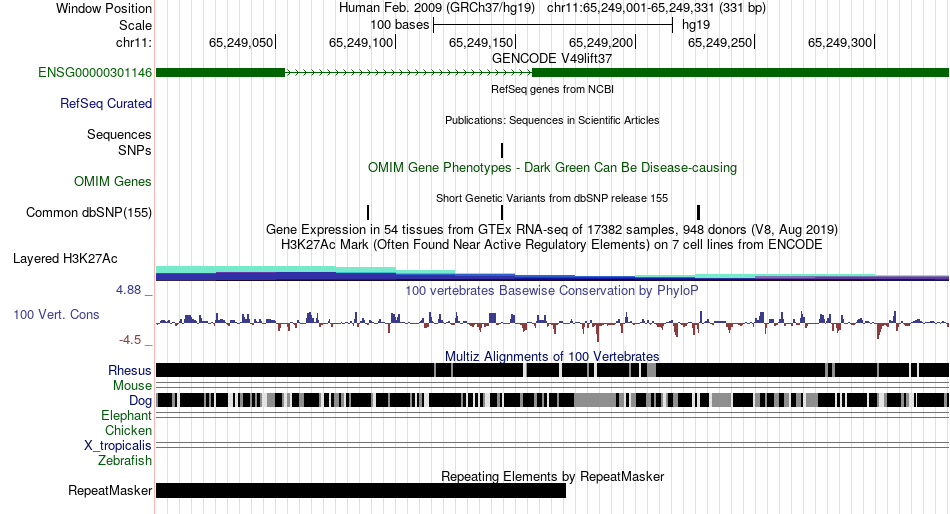Screen dimensions: 950x514
Task: Click the middle Common dbSNP variant marker
Action: (502, 213)
